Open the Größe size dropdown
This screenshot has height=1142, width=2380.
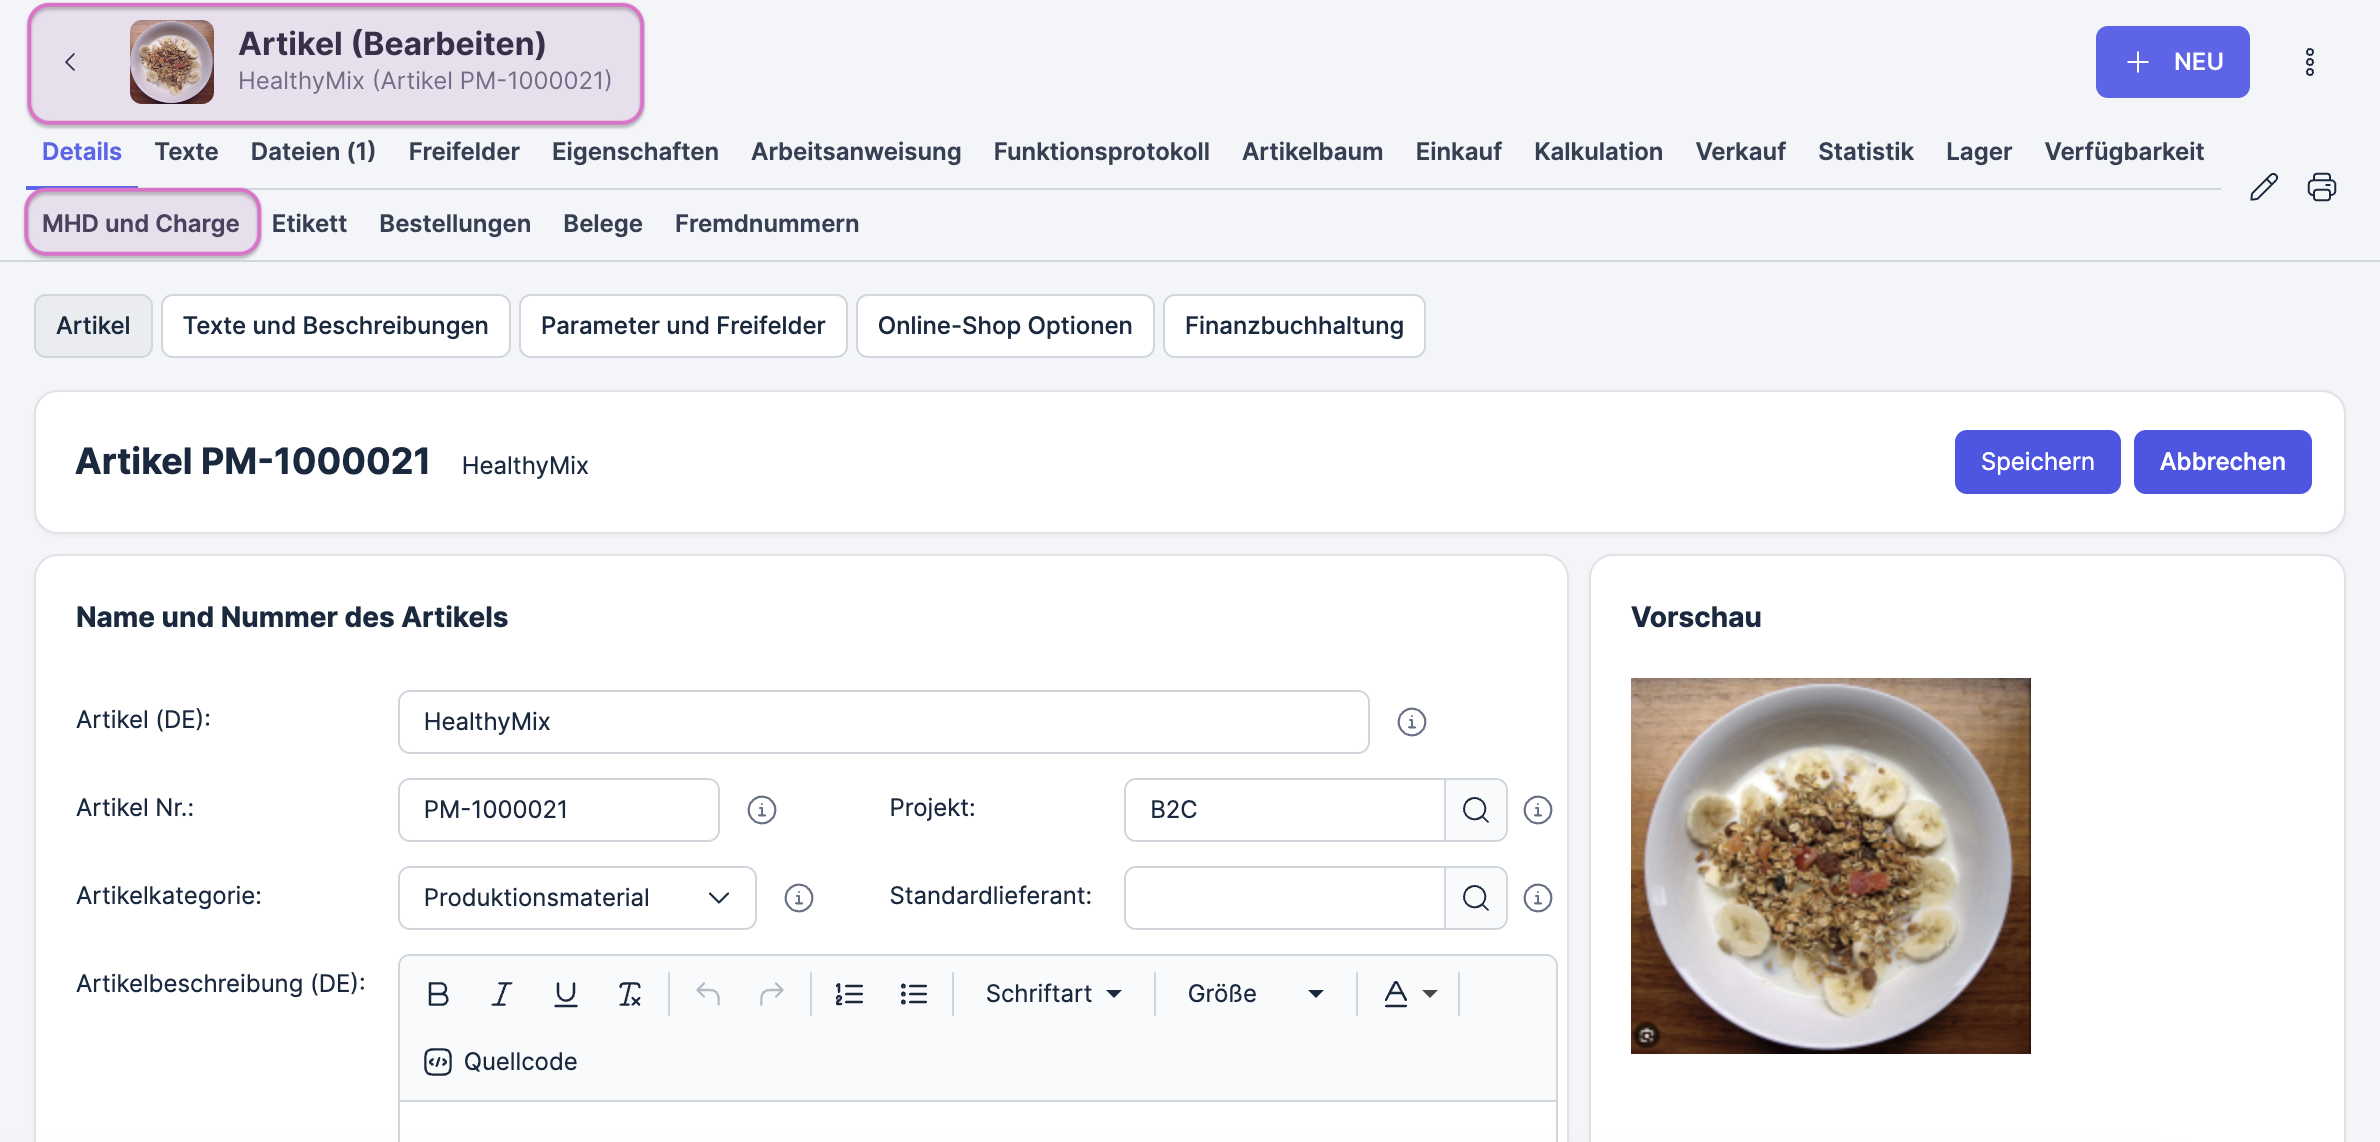(1256, 994)
